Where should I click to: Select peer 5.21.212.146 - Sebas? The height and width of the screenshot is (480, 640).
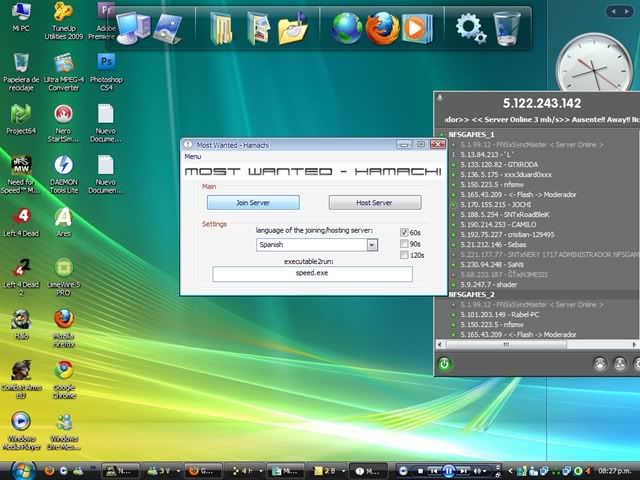tap(493, 244)
